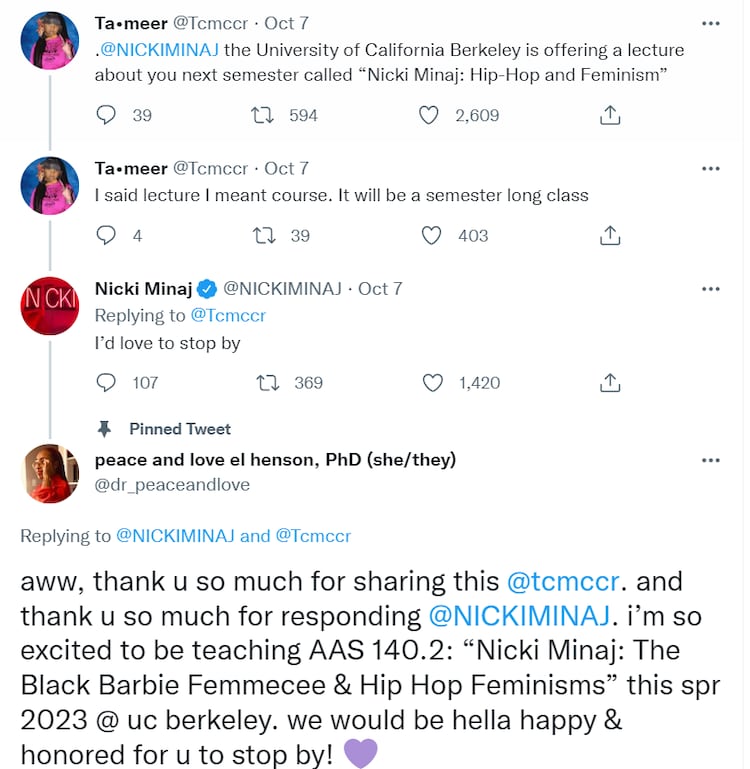The height and width of the screenshot is (769, 750).
Task: Open more options on Nicki Minaj's tweet
Action: coord(710,289)
